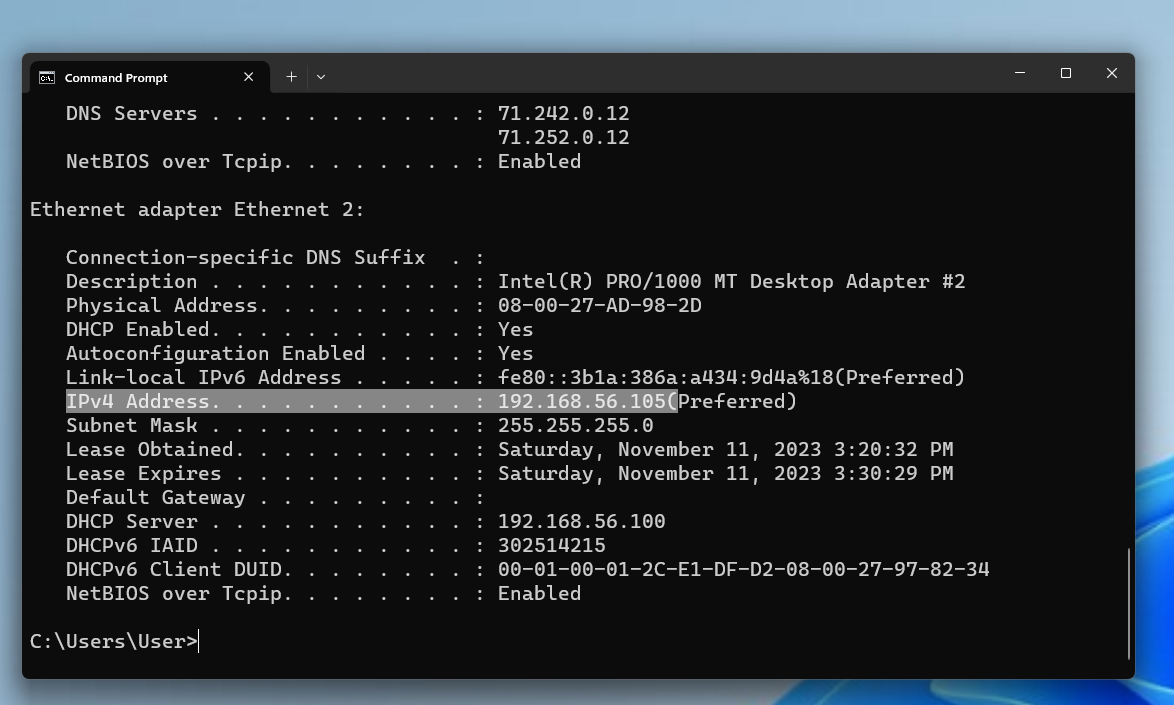Click DHCP Server 192.168.56.100
The height and width of the screenshot is (705, 1174).
tap(582, 522)
